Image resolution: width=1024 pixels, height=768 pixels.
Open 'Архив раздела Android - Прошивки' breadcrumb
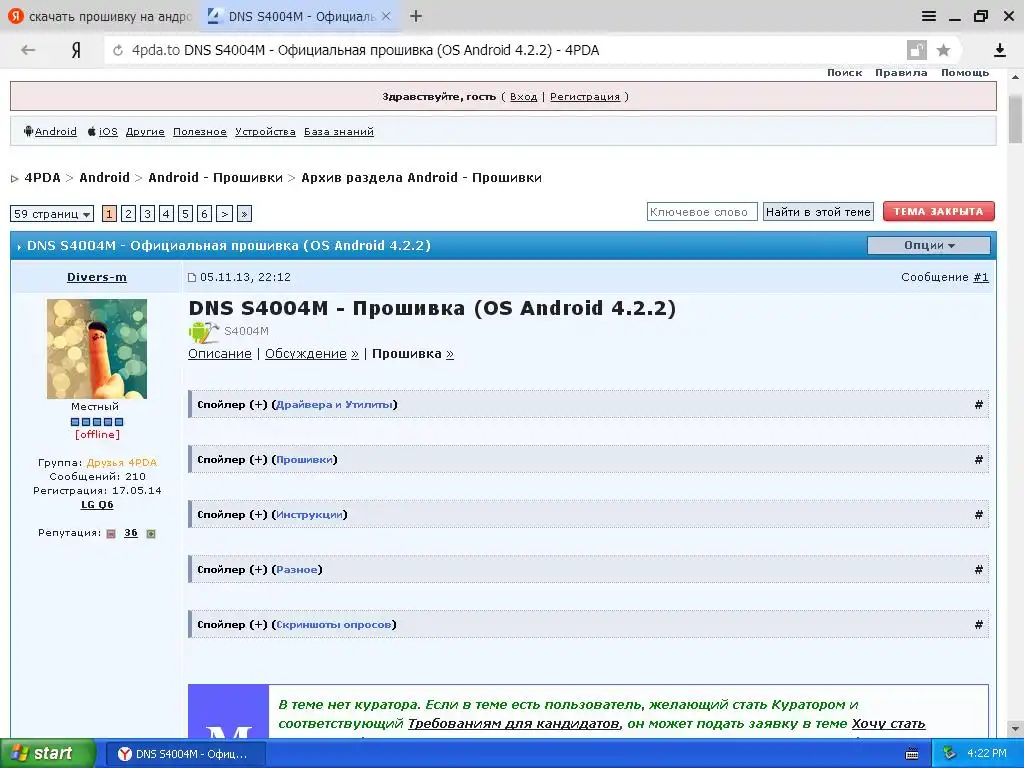coord(421,178)
